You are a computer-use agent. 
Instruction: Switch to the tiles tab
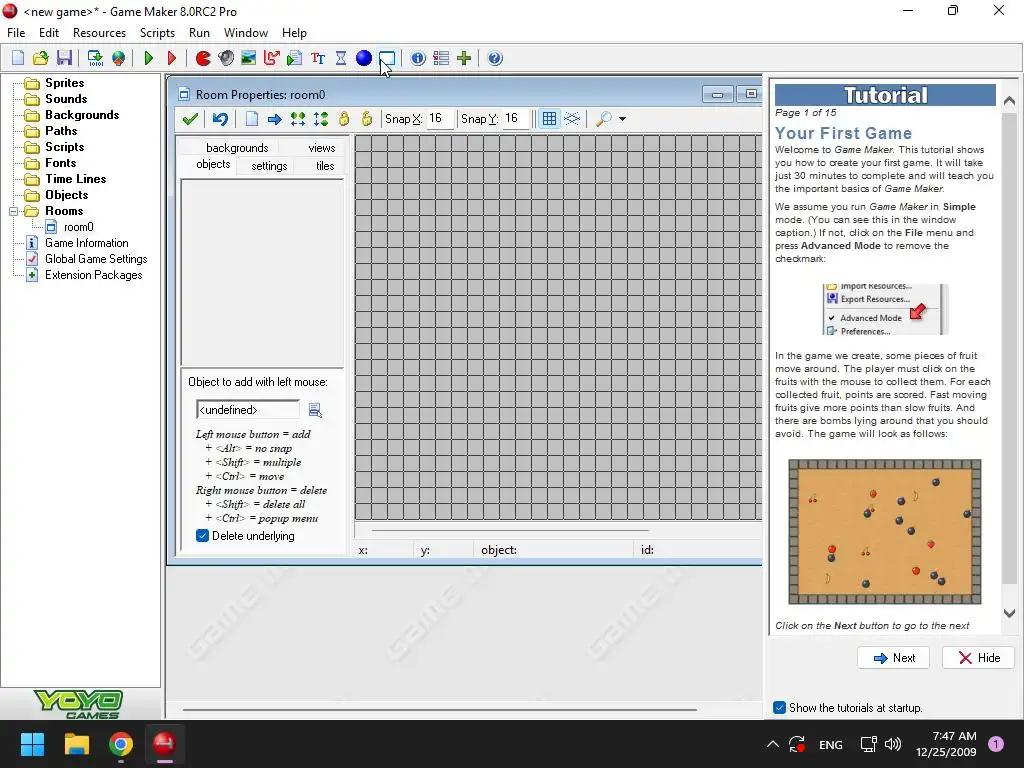(x=325, y=166)
